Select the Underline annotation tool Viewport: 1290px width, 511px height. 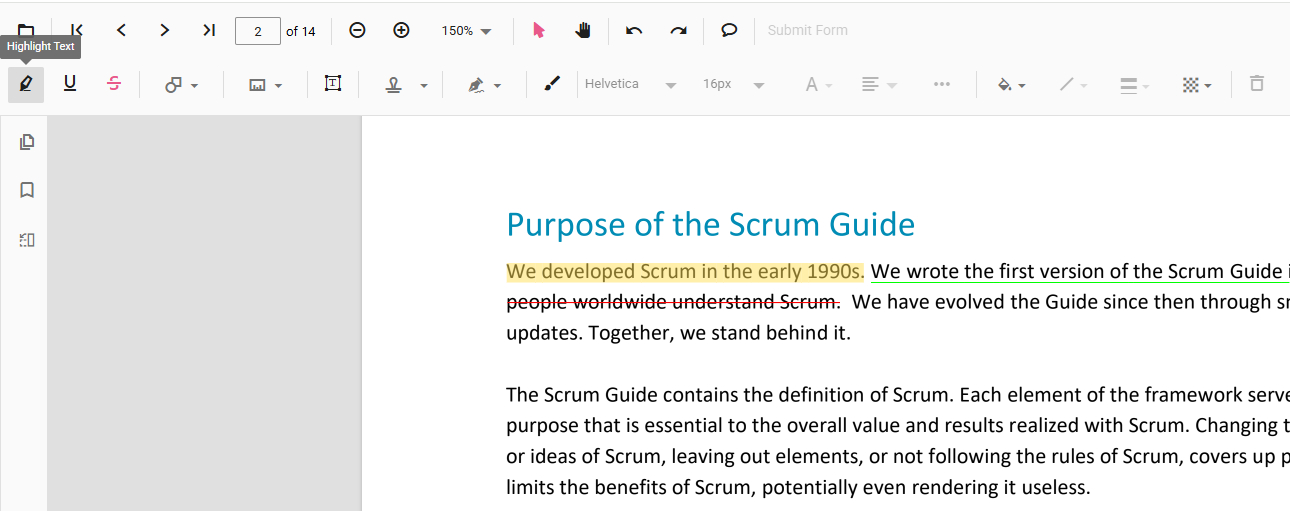pyautogui.click(x=70, y=85)
